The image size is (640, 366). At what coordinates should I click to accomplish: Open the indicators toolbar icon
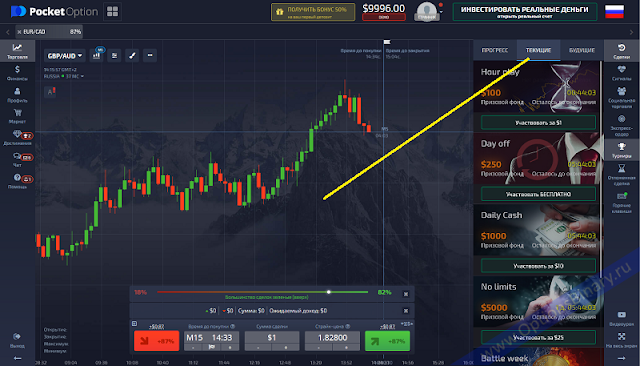point(114,55)
